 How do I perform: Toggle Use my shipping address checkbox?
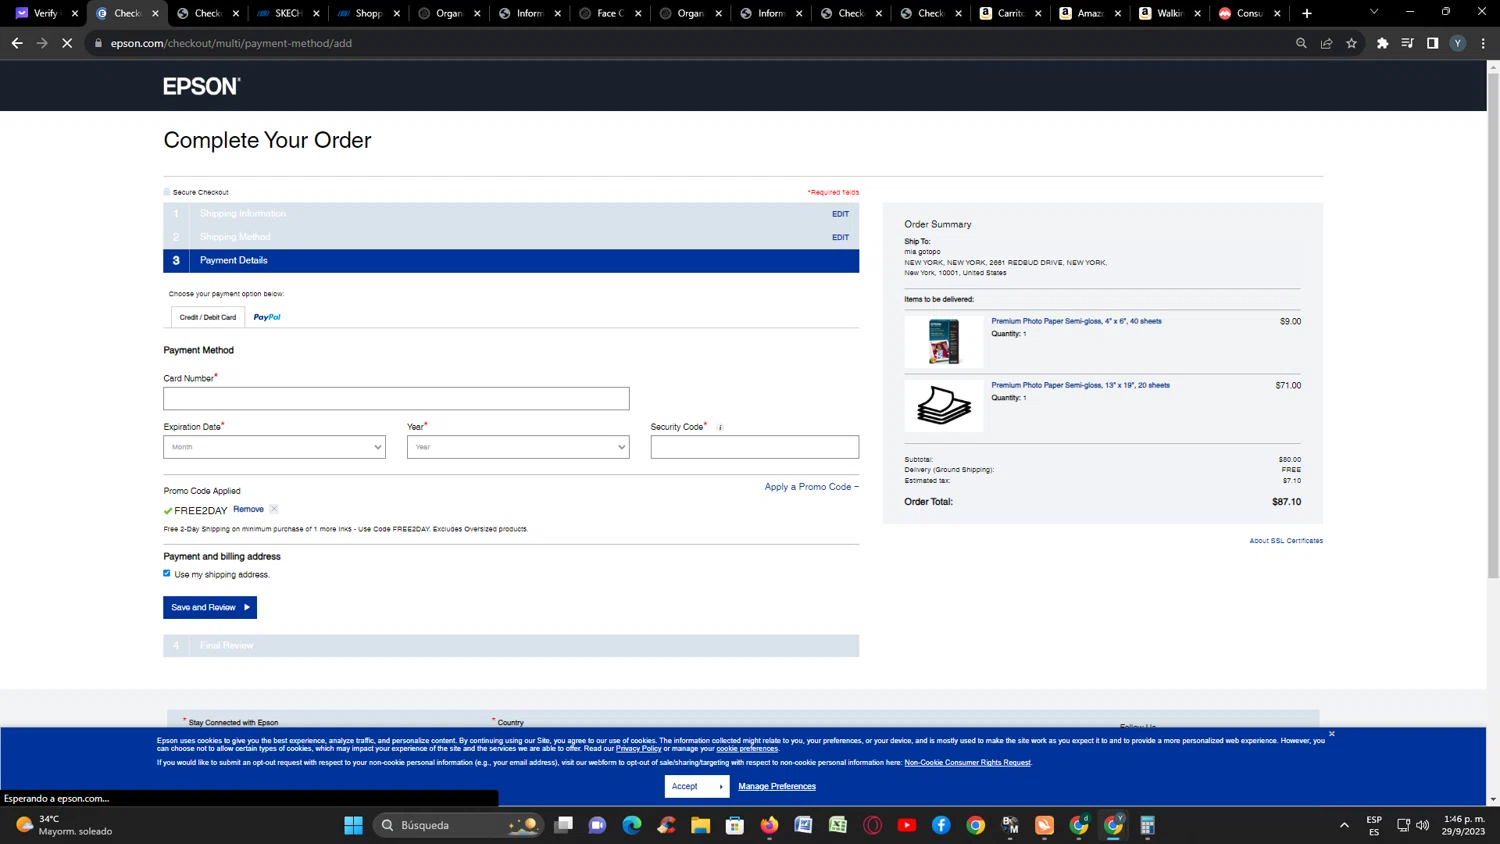[x=167, y=574]
